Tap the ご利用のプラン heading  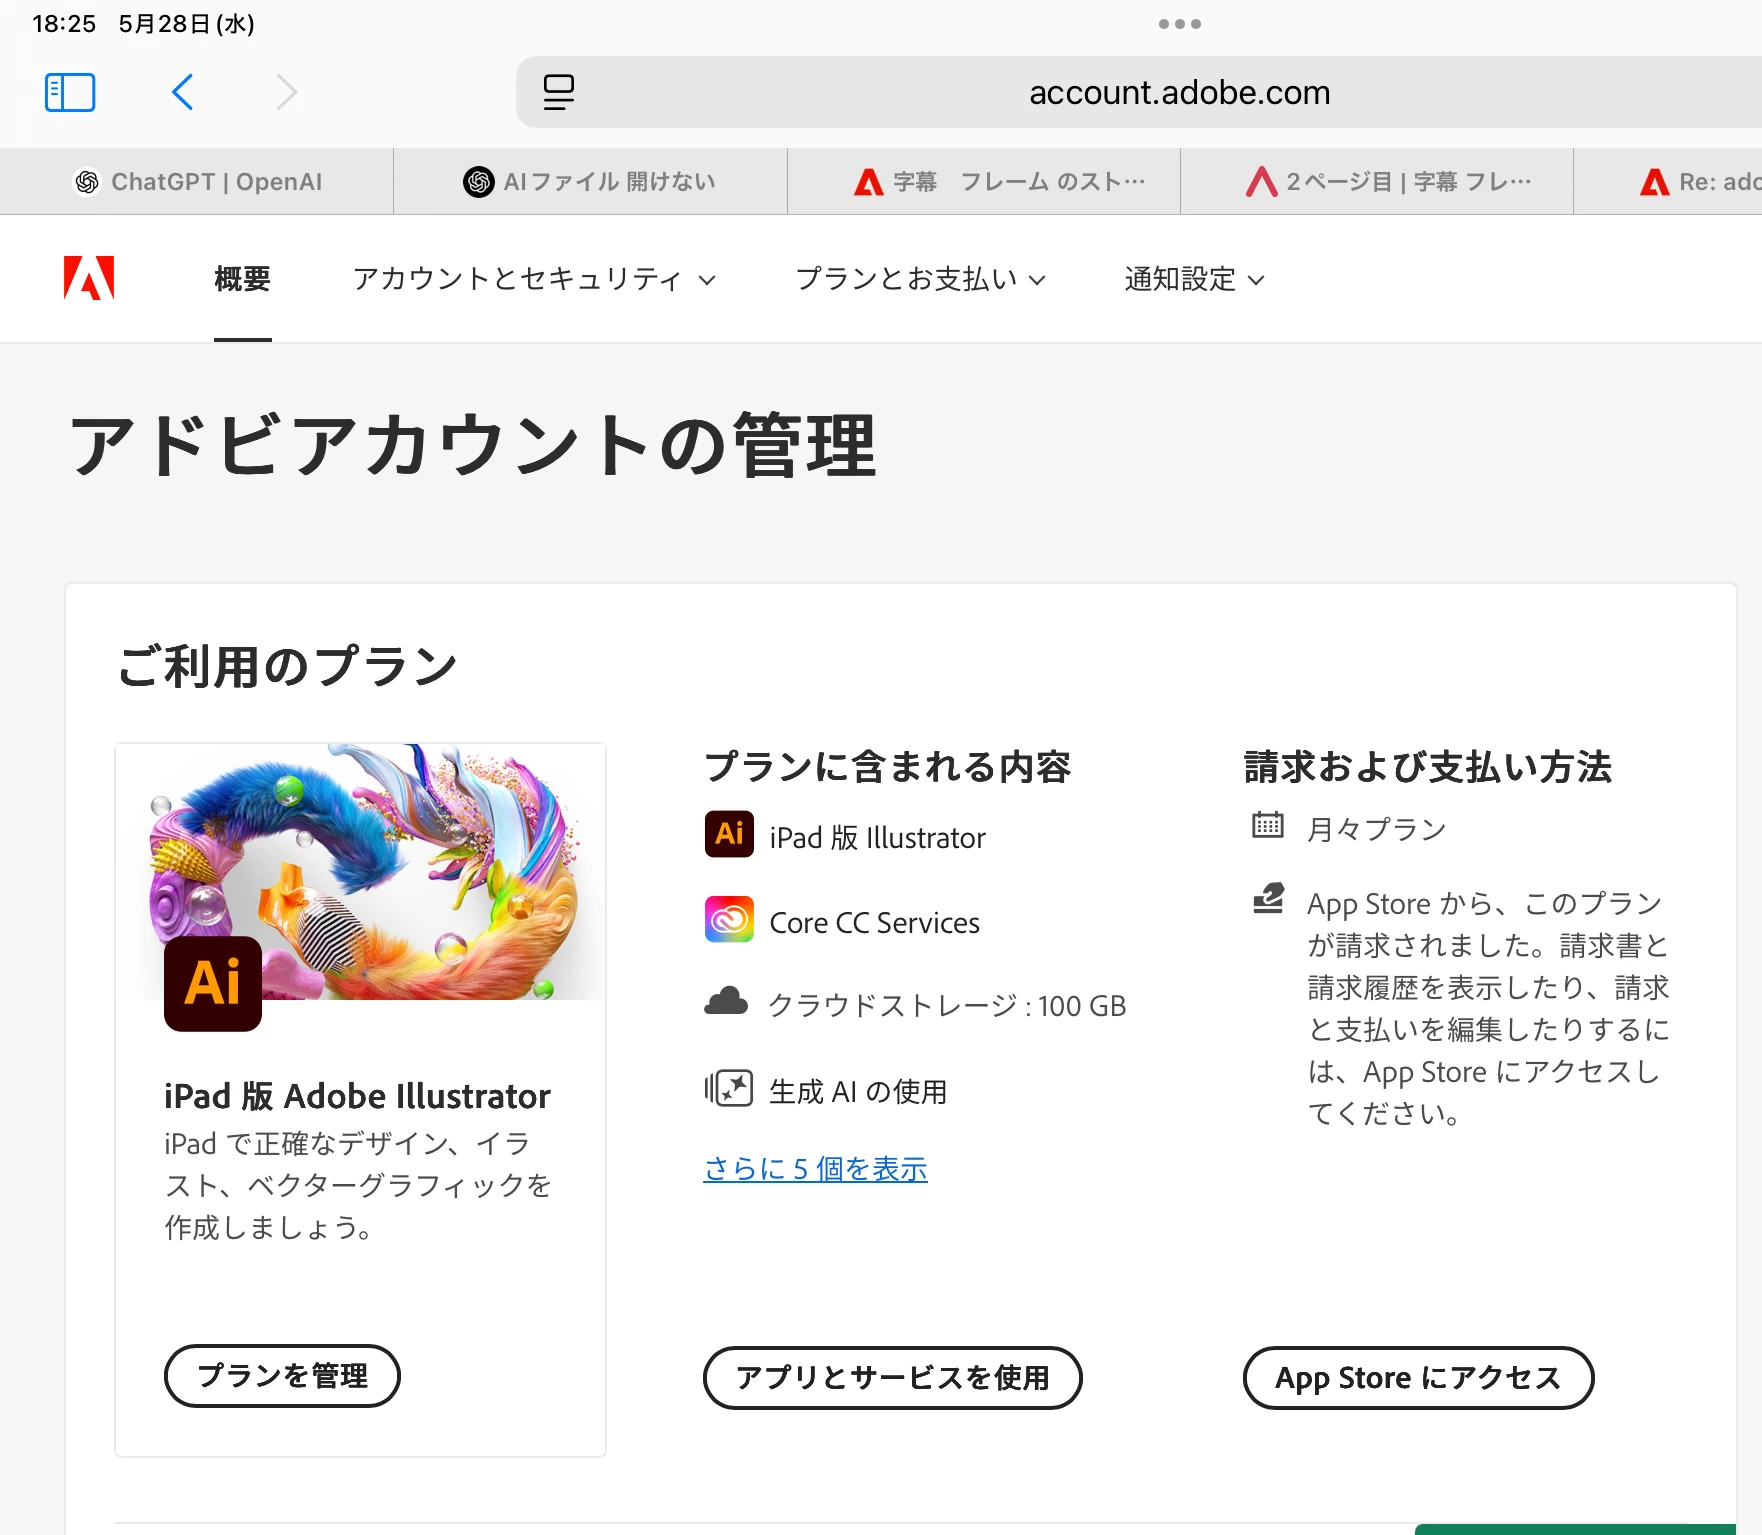point(288,666)
